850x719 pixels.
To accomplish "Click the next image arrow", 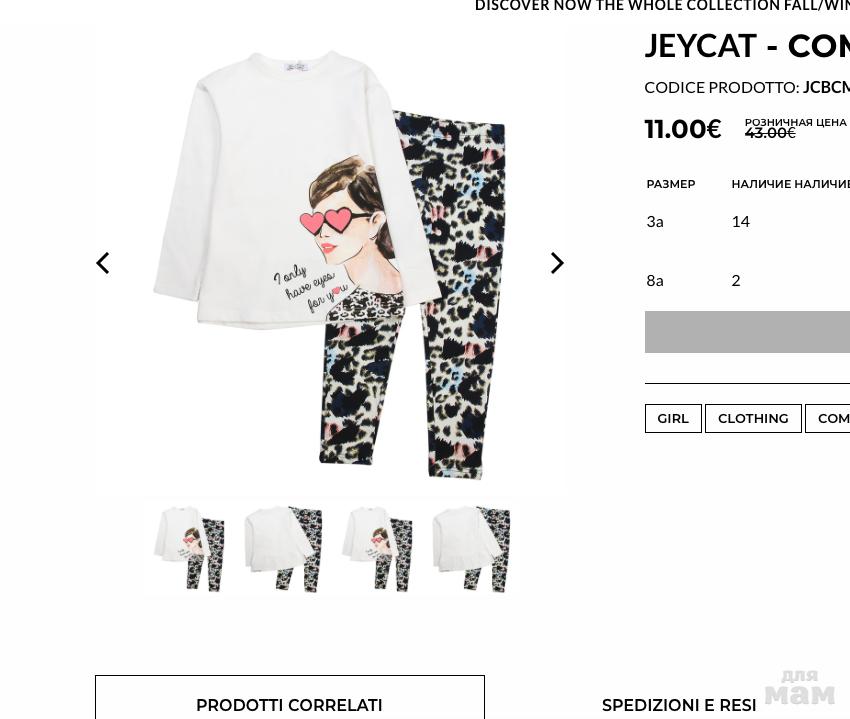I will [x=557, y=263].
